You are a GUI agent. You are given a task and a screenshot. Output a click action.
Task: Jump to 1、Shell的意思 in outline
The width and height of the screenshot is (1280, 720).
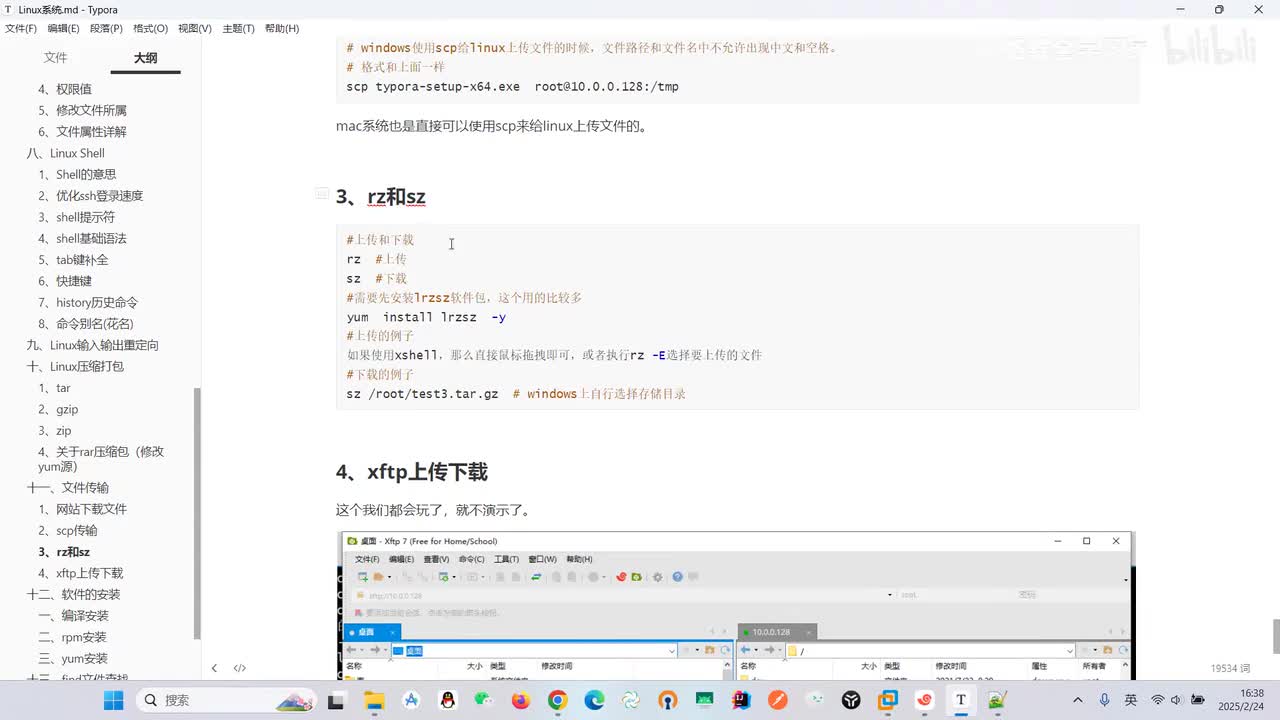tap(77, 174)
